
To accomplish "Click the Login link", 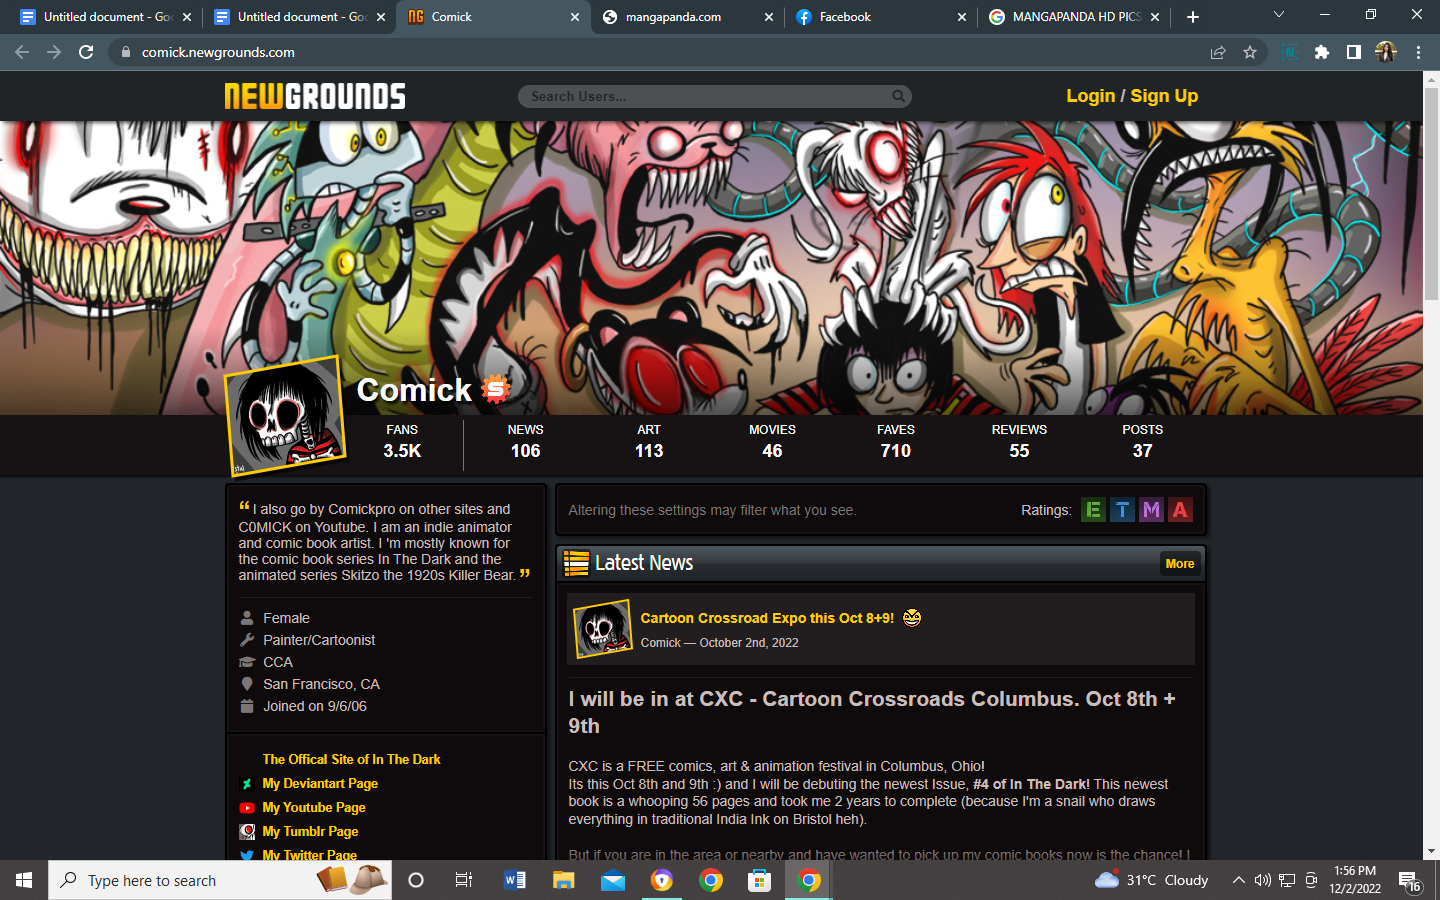I will point(1090,96).
